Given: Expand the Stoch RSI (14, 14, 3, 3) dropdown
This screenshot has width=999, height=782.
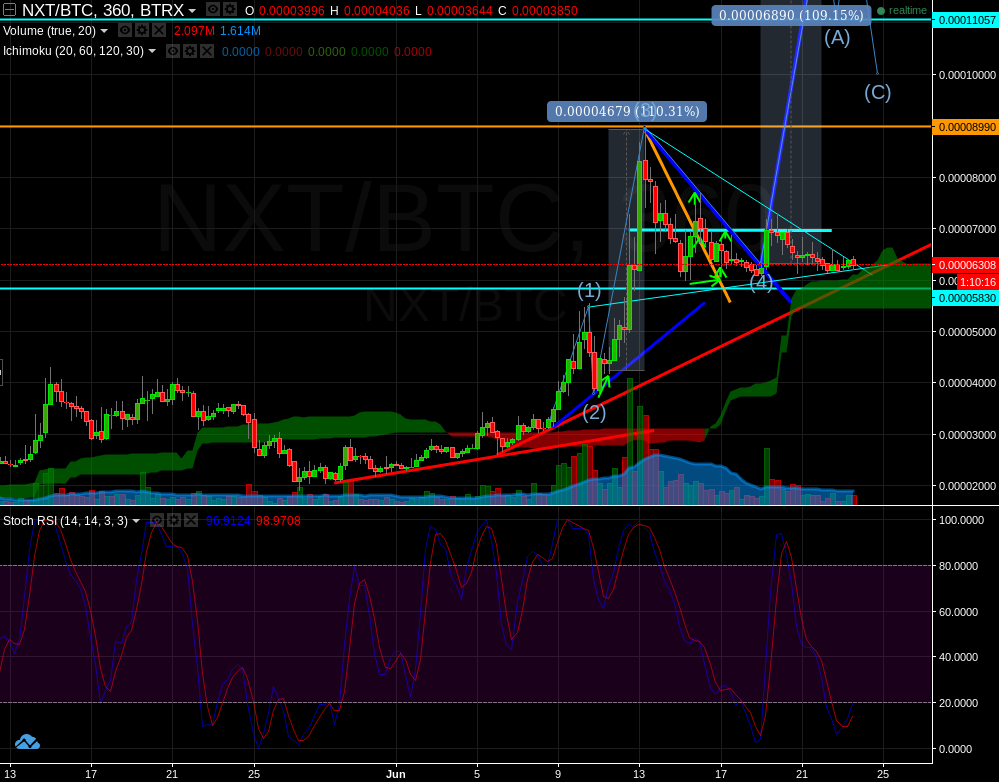Looking at the screenshot, I should 135,521.
